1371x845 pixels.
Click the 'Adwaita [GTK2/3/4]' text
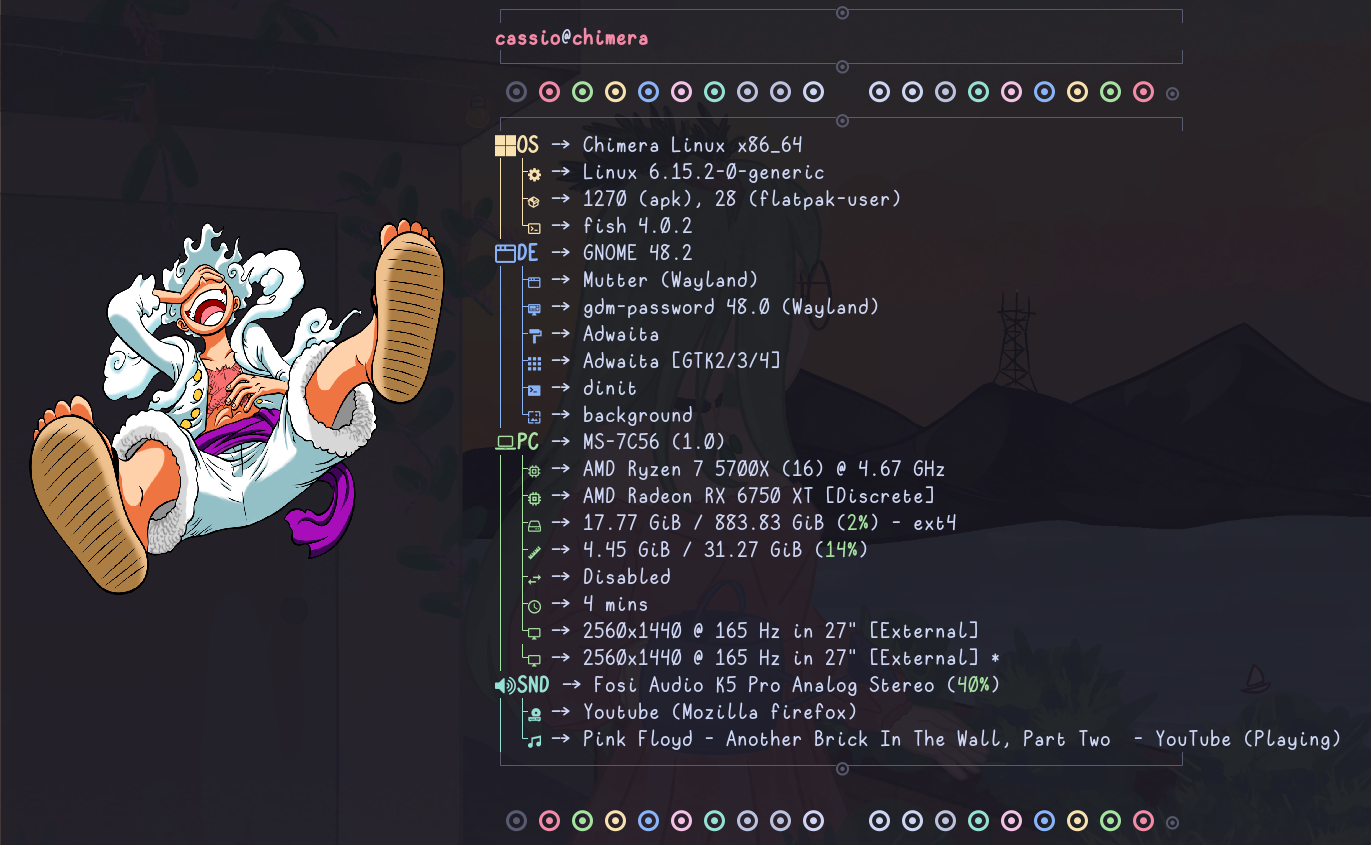tap(682, 362)
